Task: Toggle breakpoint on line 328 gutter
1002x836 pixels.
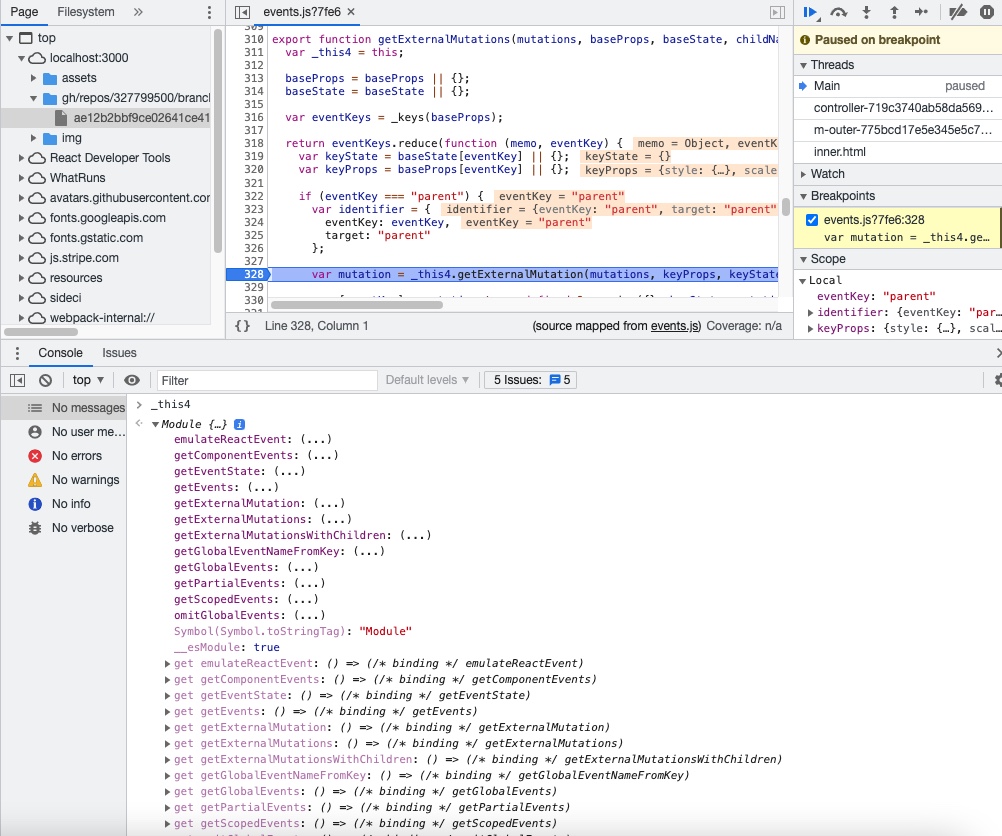Action: pyautogui.click(x=249, y=274)
